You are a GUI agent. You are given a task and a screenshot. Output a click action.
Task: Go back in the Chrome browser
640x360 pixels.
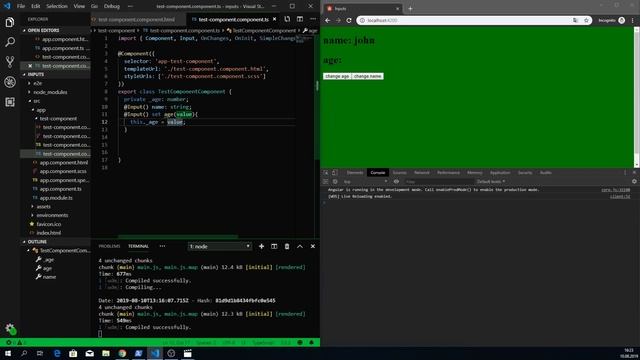click(x=328, y=20)
